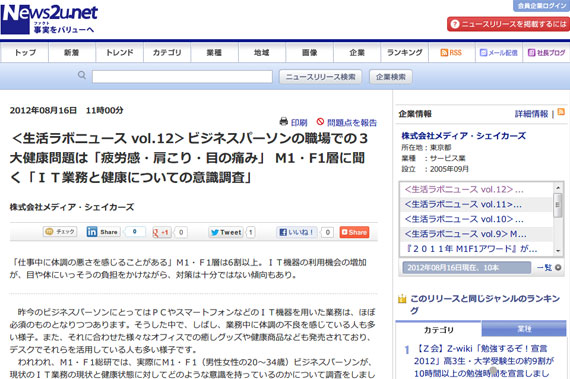Select the 生活ラボニュース vol.11 list item
Image resolution: width=570 pixels, height=379 pixels.
(x=476, y=205)
